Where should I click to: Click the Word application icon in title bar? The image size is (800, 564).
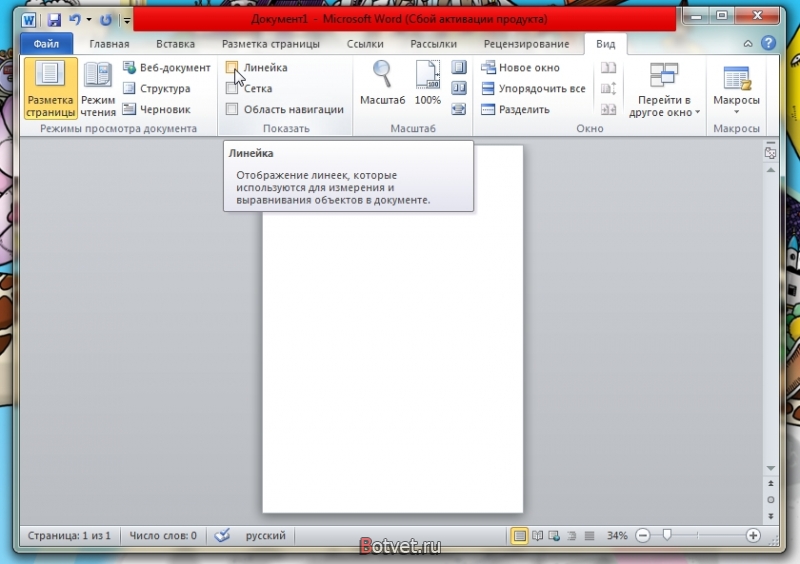coord(29,20)
